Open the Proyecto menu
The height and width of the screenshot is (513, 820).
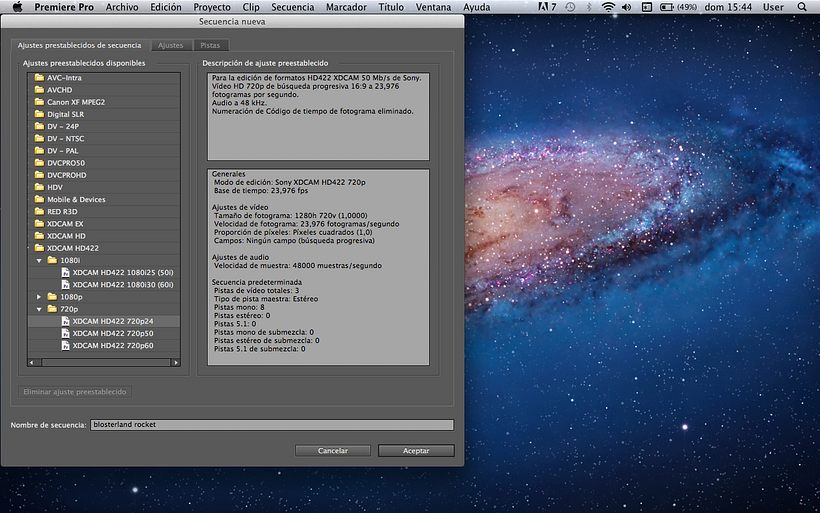[x=212, y=7]
